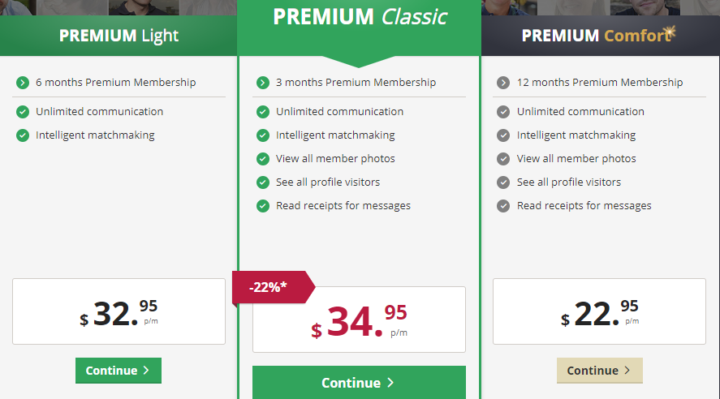Image resolution: width=720 pixels, height=399 pixels.
Task: Click the green check beside Read receipts for messages in Classic
Action: (x=263, y=206)
